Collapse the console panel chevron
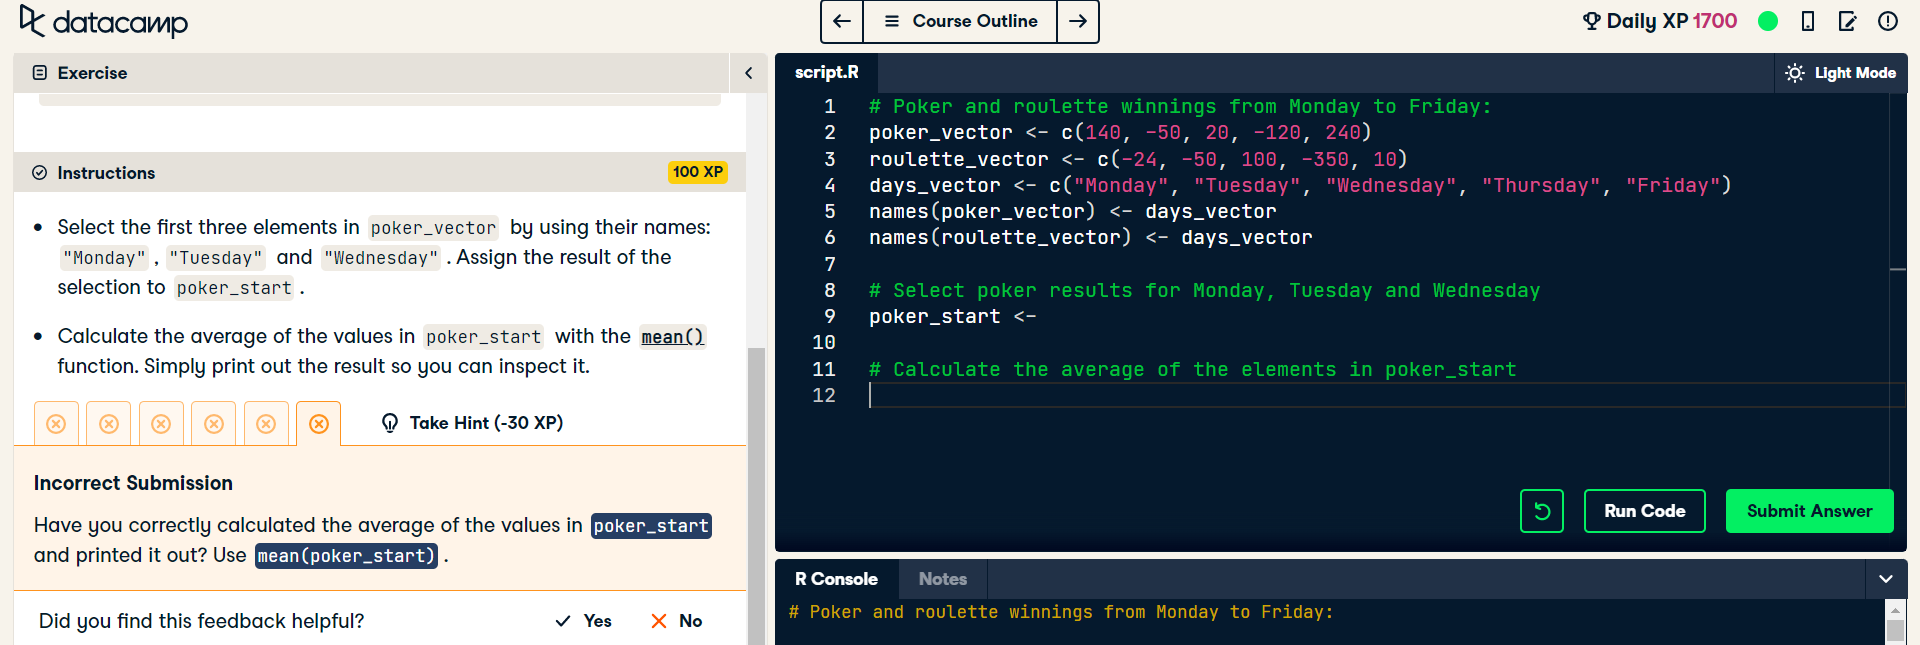Image resolution: width=1920 pixels, height=645 pixels. point(1886,579)
